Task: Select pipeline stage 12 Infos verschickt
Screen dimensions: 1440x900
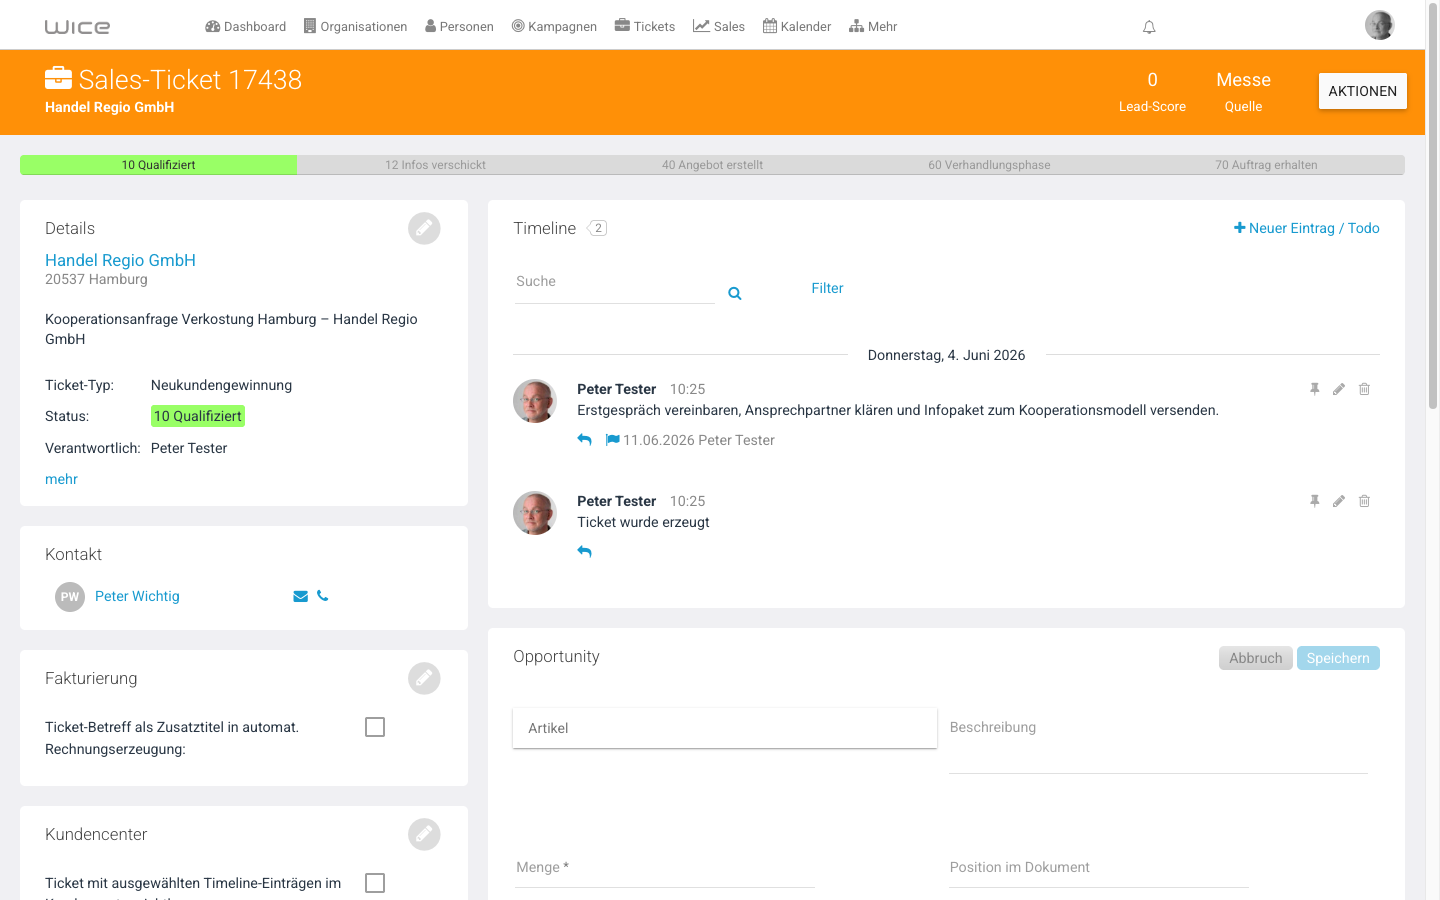Action: [x=435, y=165]
